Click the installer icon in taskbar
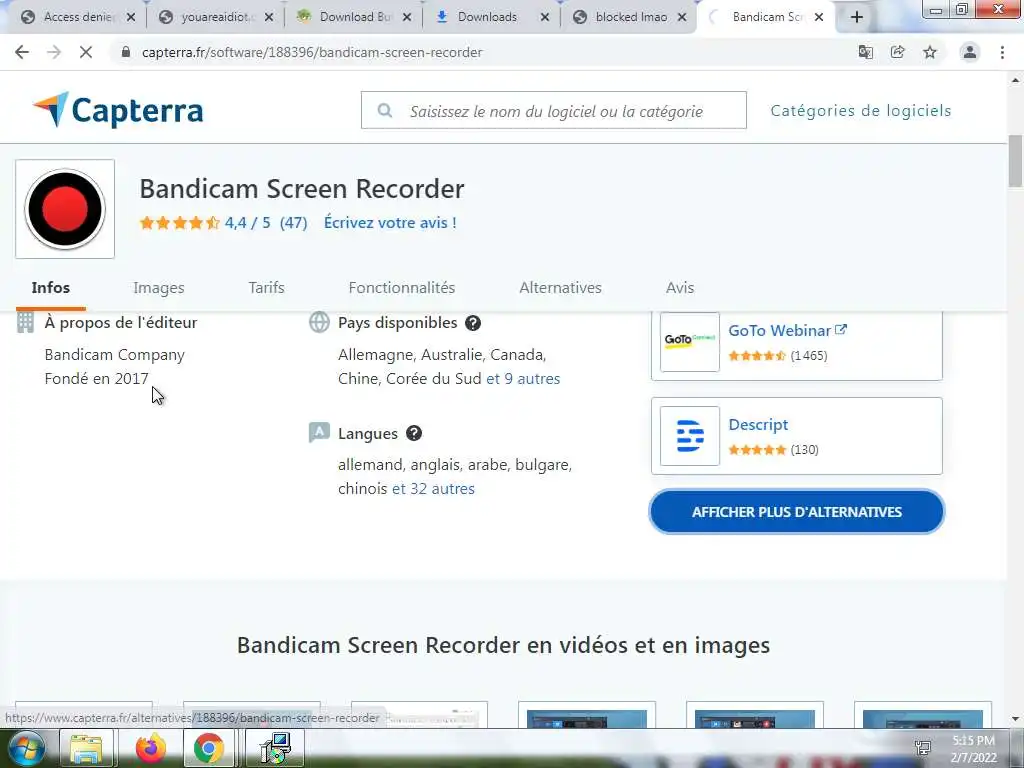 (275, 748)
